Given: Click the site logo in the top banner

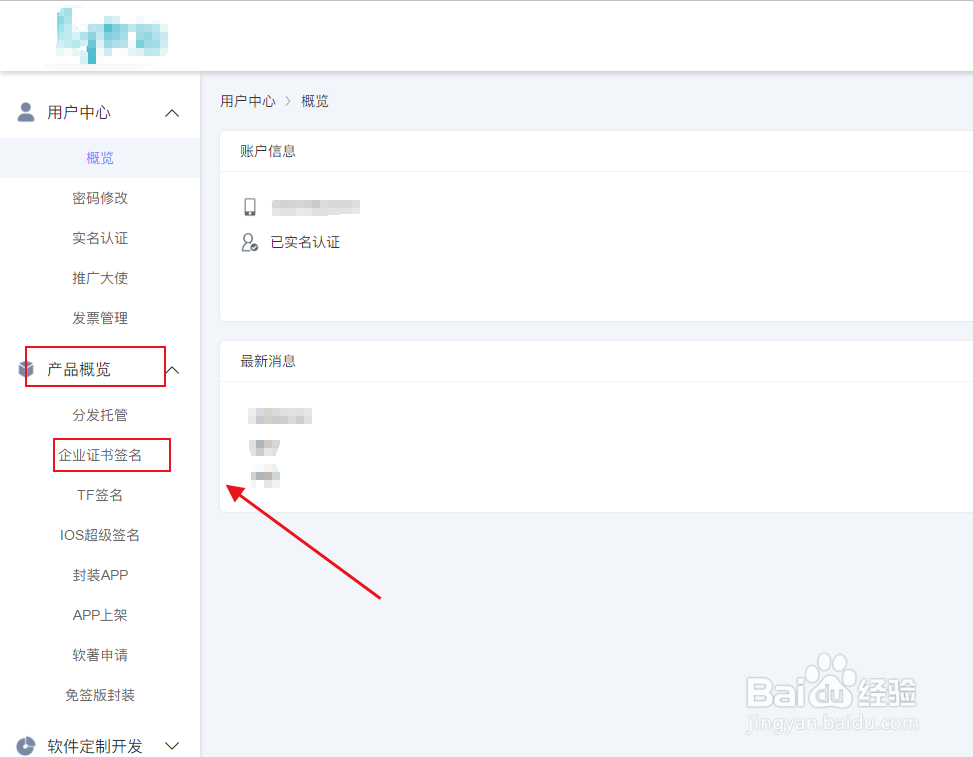Looking at the screenshot, I should click(x=110, y=36).
